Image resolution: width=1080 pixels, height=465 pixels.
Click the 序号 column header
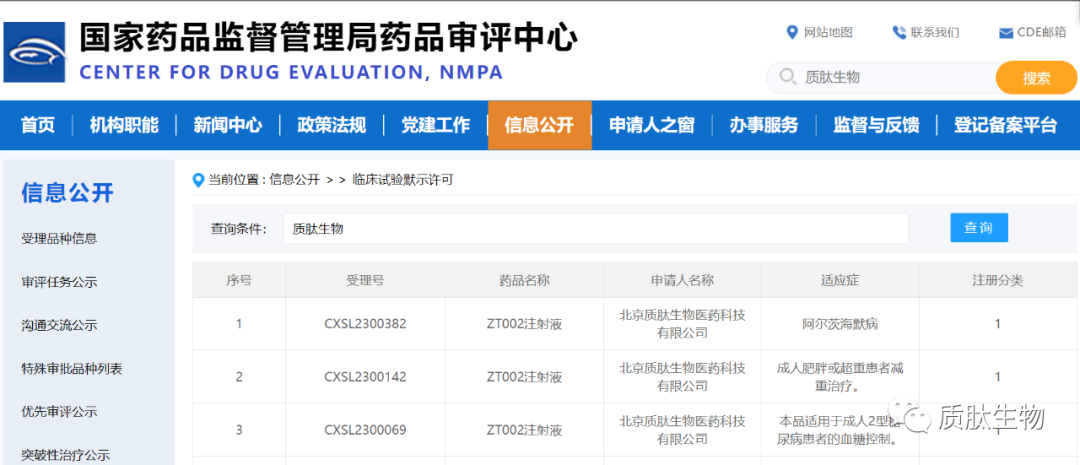pos(239,280)
